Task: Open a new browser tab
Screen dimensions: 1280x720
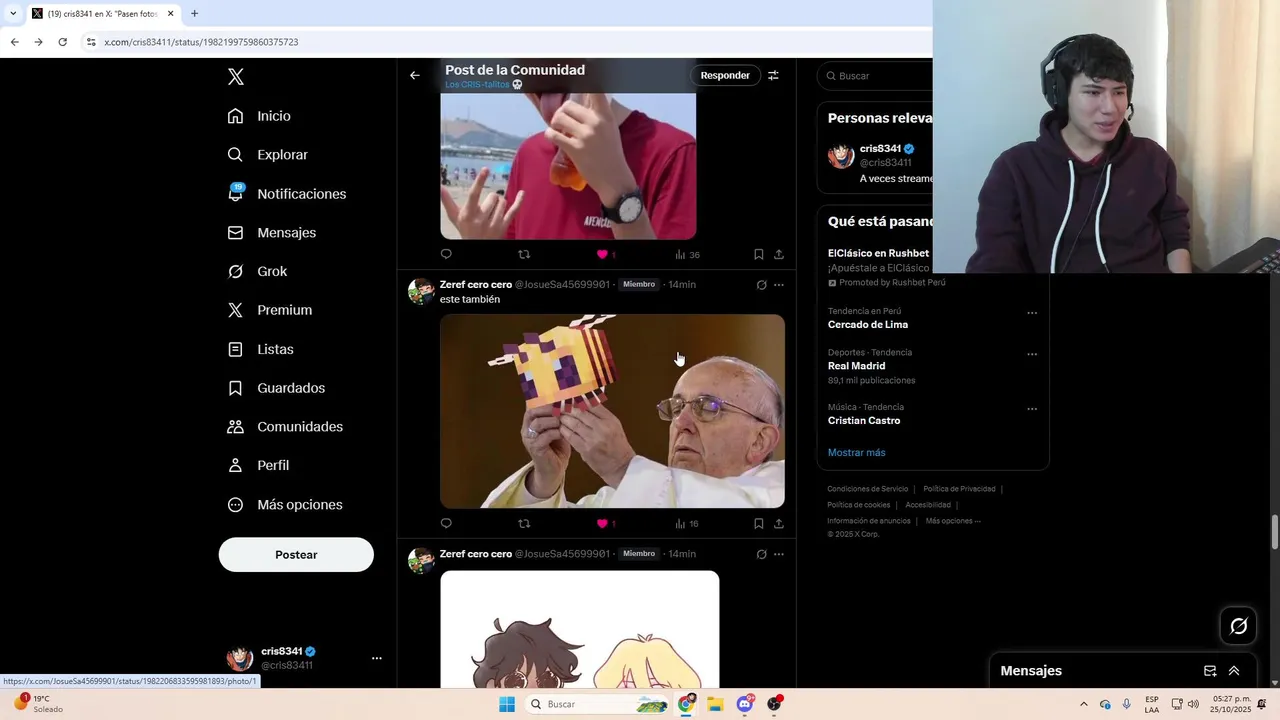Action: pyautogui.click(x=194, y=14)
